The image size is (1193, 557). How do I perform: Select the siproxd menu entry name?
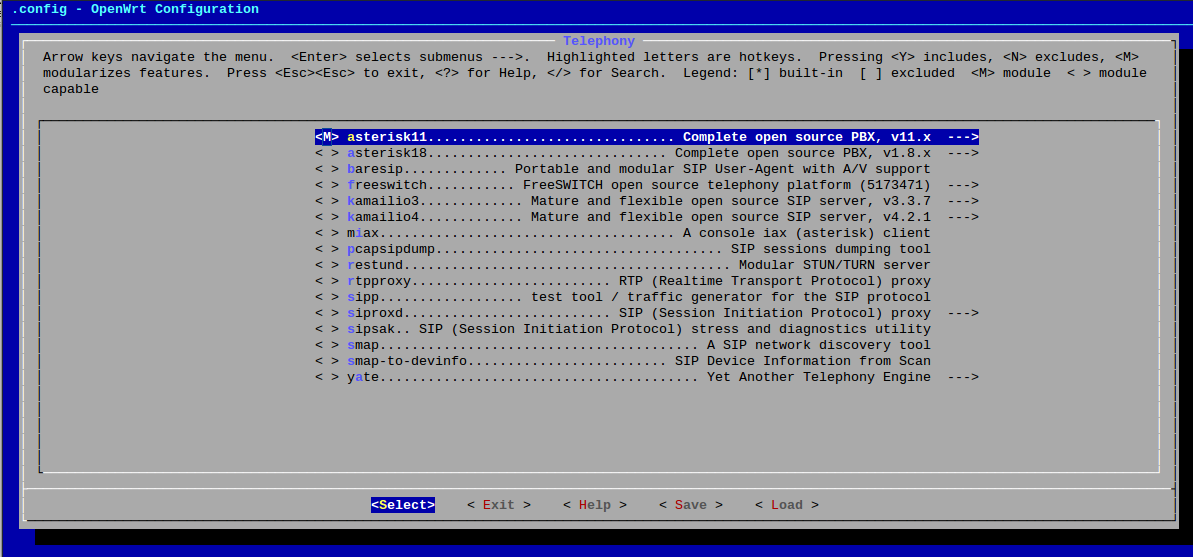[375, 313]
